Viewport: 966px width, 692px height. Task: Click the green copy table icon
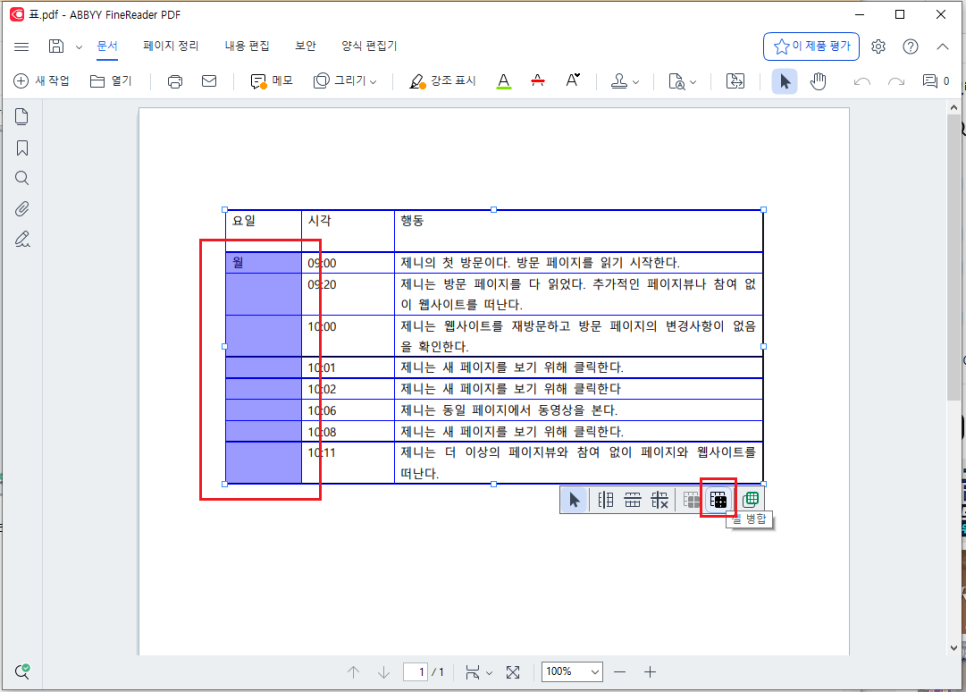[x=750, y=500]
